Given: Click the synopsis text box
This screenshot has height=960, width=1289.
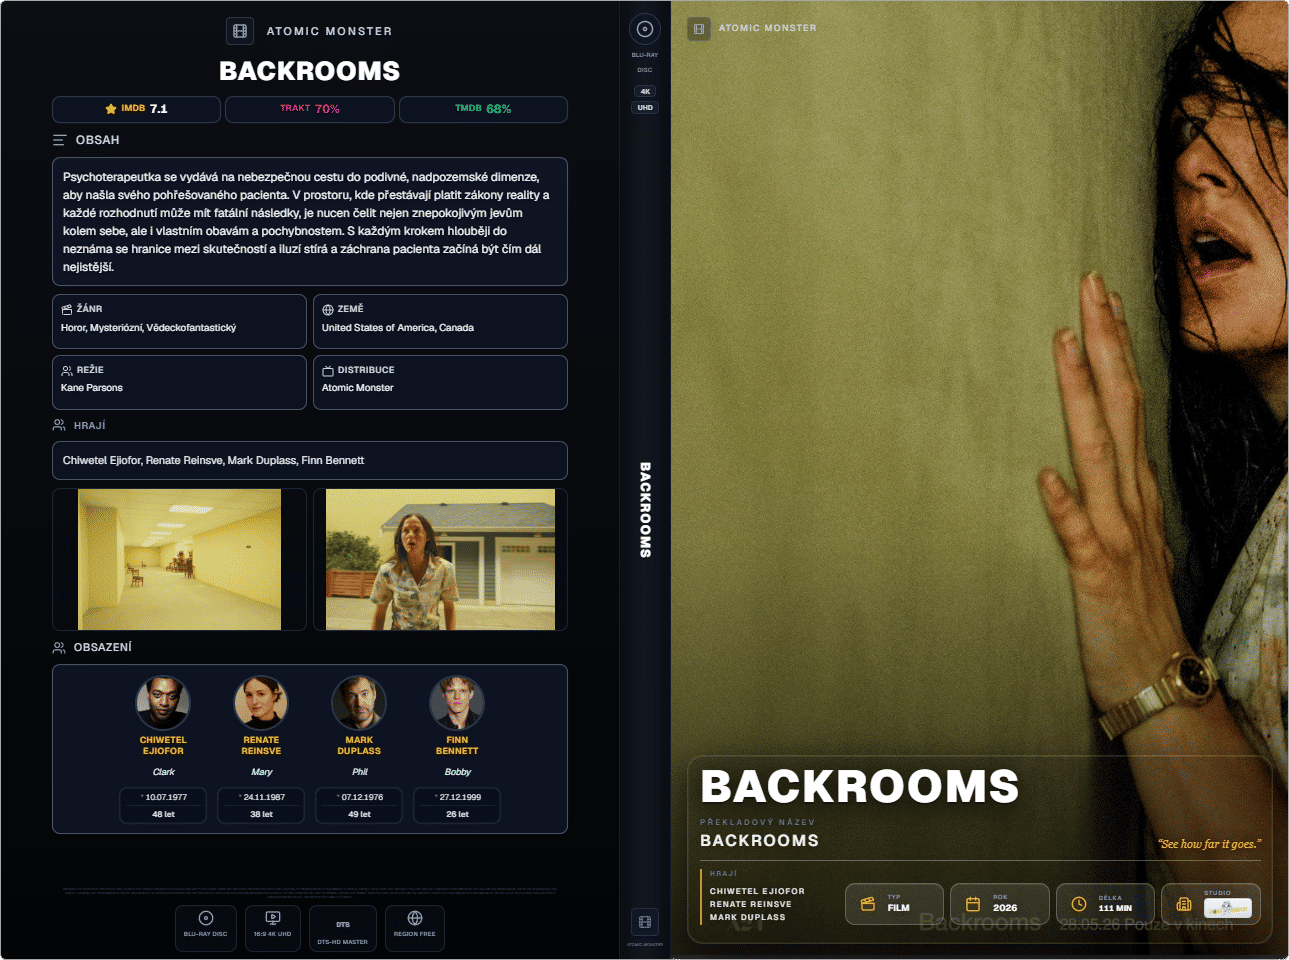Looking at the screenshot, I should [310, 222].
